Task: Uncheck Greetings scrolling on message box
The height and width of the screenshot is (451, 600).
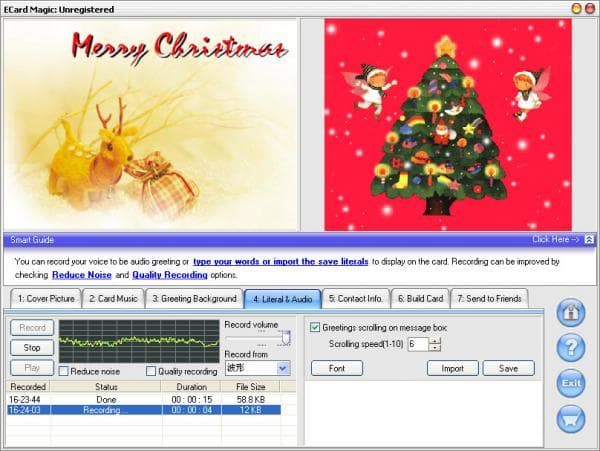Action: [x=315, y=327]
